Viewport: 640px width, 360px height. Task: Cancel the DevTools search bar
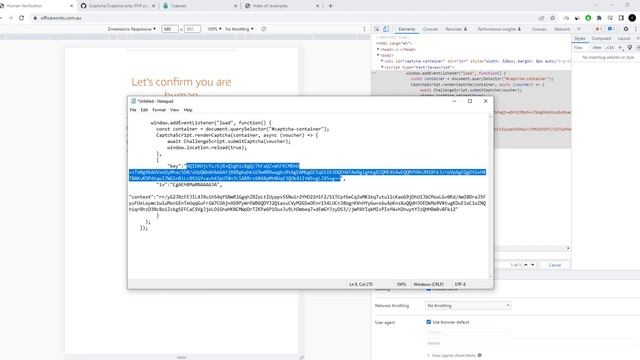pos(554,265)
